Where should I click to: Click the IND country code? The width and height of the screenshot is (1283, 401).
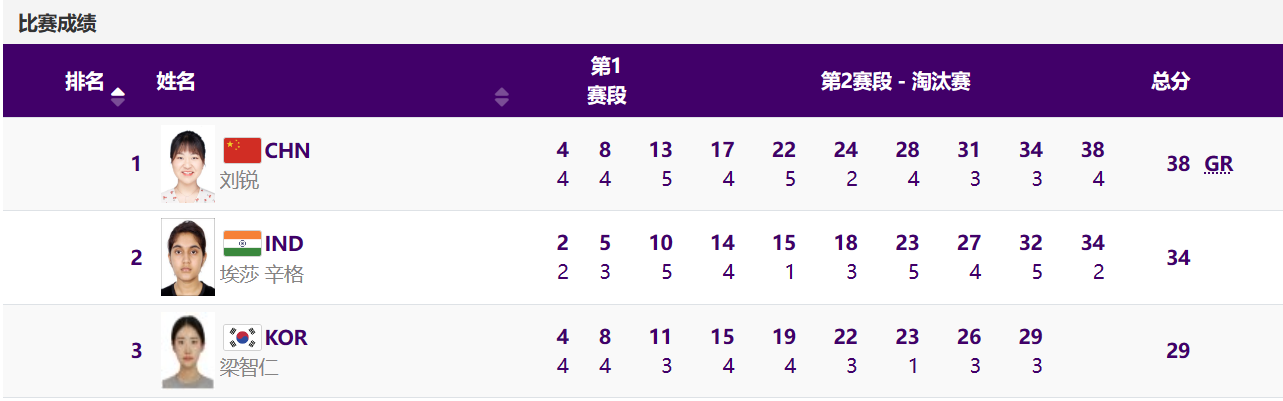(x=284, y=244)
